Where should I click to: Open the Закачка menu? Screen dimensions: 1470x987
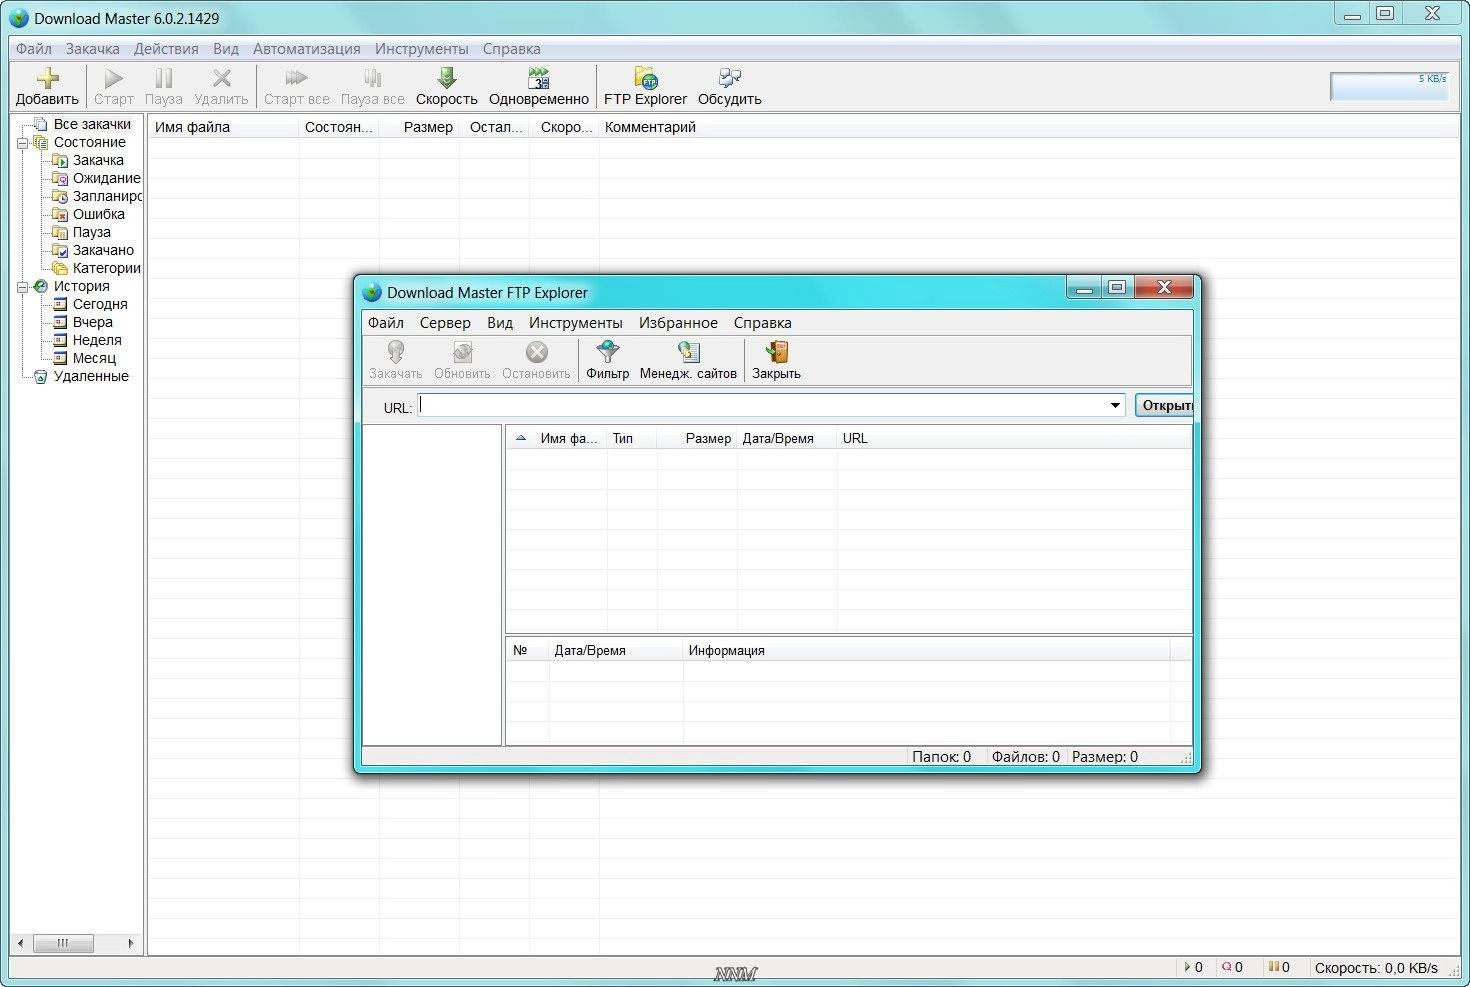(93, 48)
